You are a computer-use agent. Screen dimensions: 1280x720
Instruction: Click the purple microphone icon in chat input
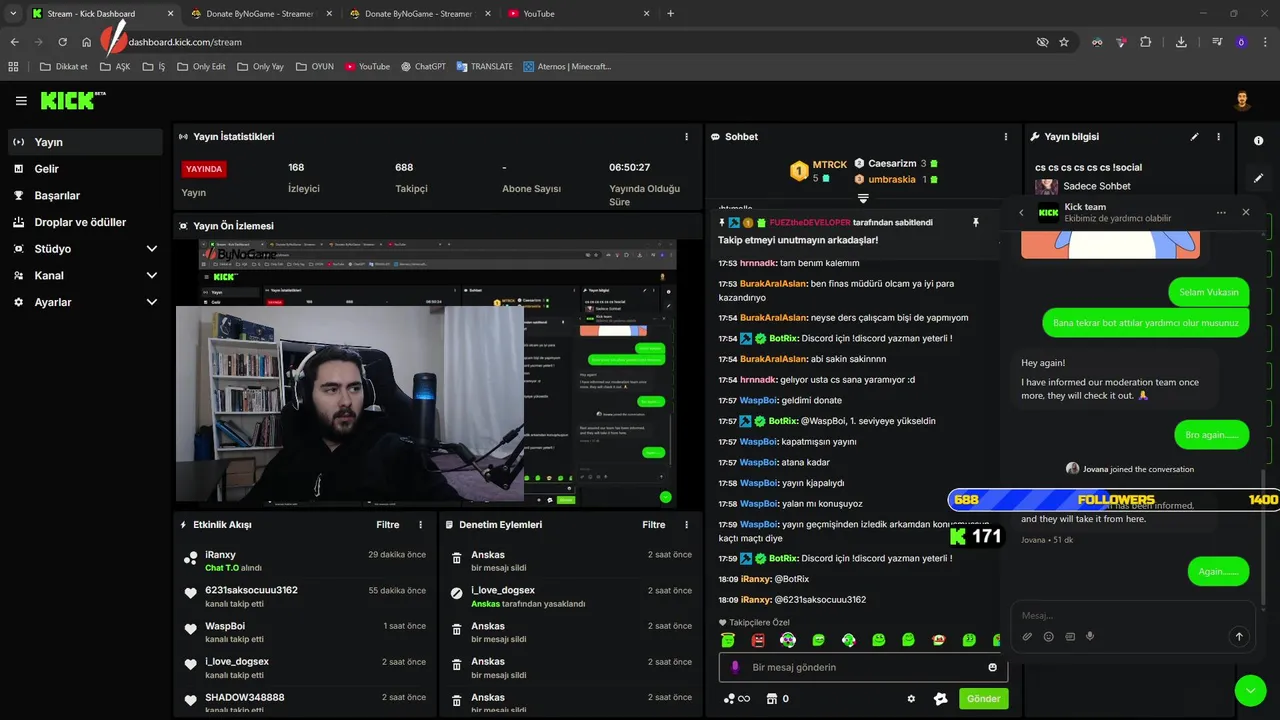point(735,667)
